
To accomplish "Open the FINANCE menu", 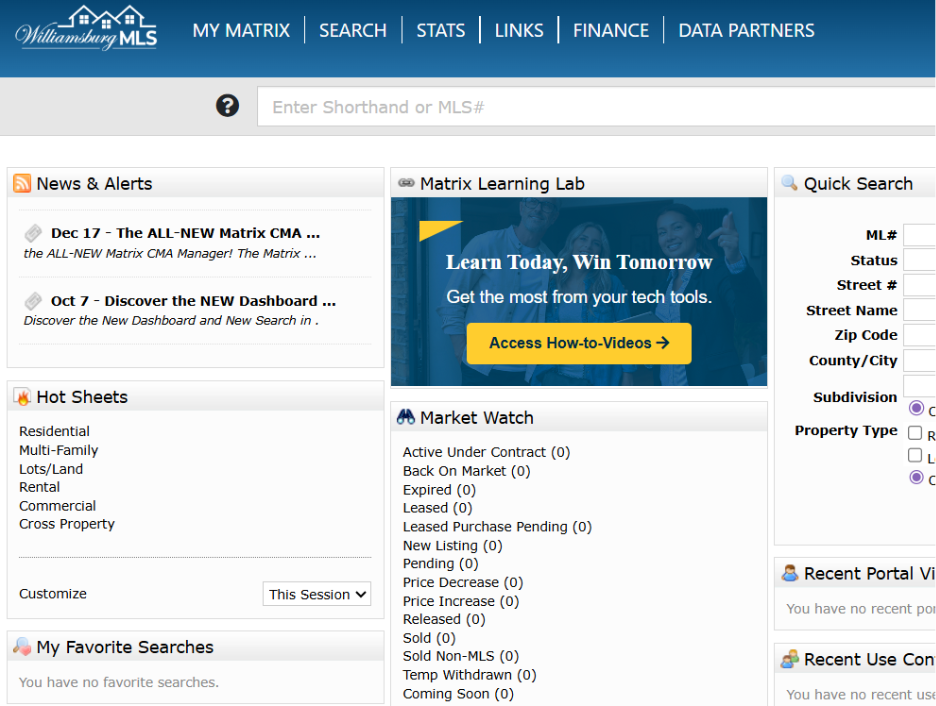I will click(611, 30).
